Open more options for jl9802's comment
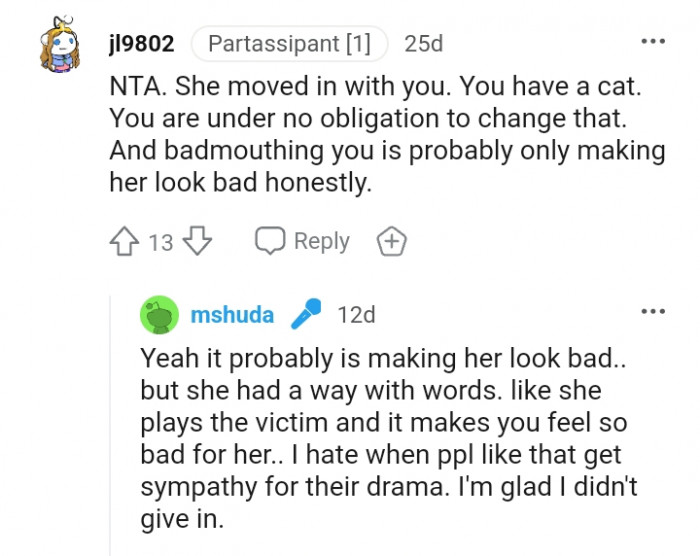 pos(652,41)
